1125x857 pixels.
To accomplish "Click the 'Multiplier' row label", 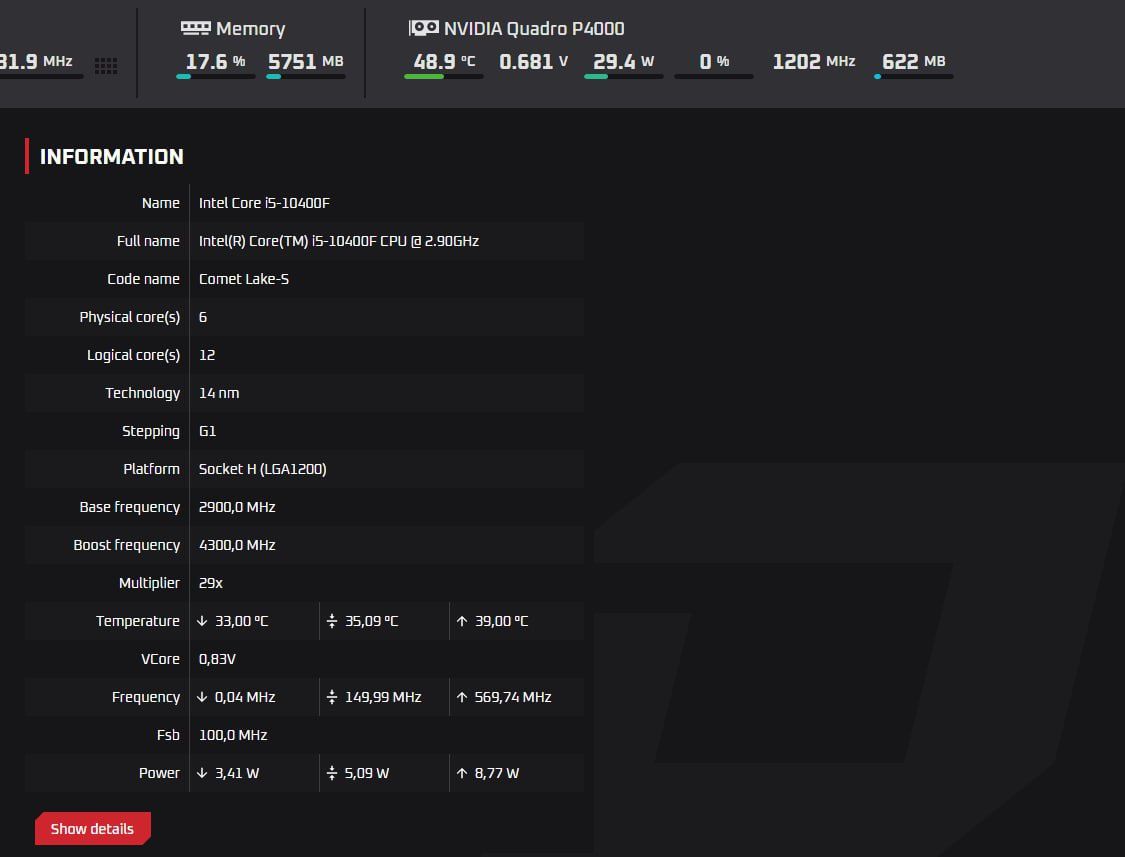I will pyautogui.click(x=149, y=584).
